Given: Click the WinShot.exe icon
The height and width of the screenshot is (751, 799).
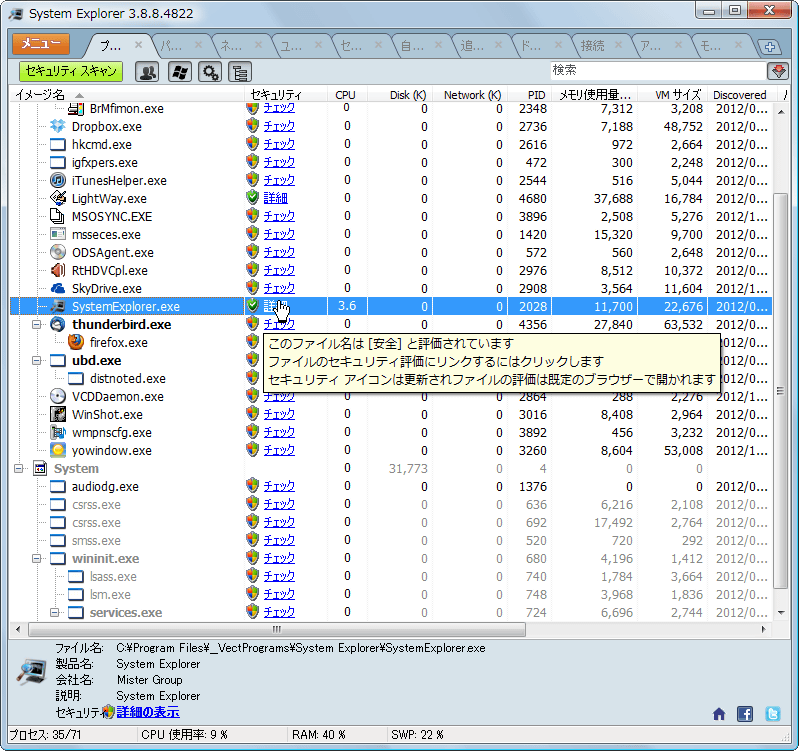Looking at the screenshot, I should [58, 414].
